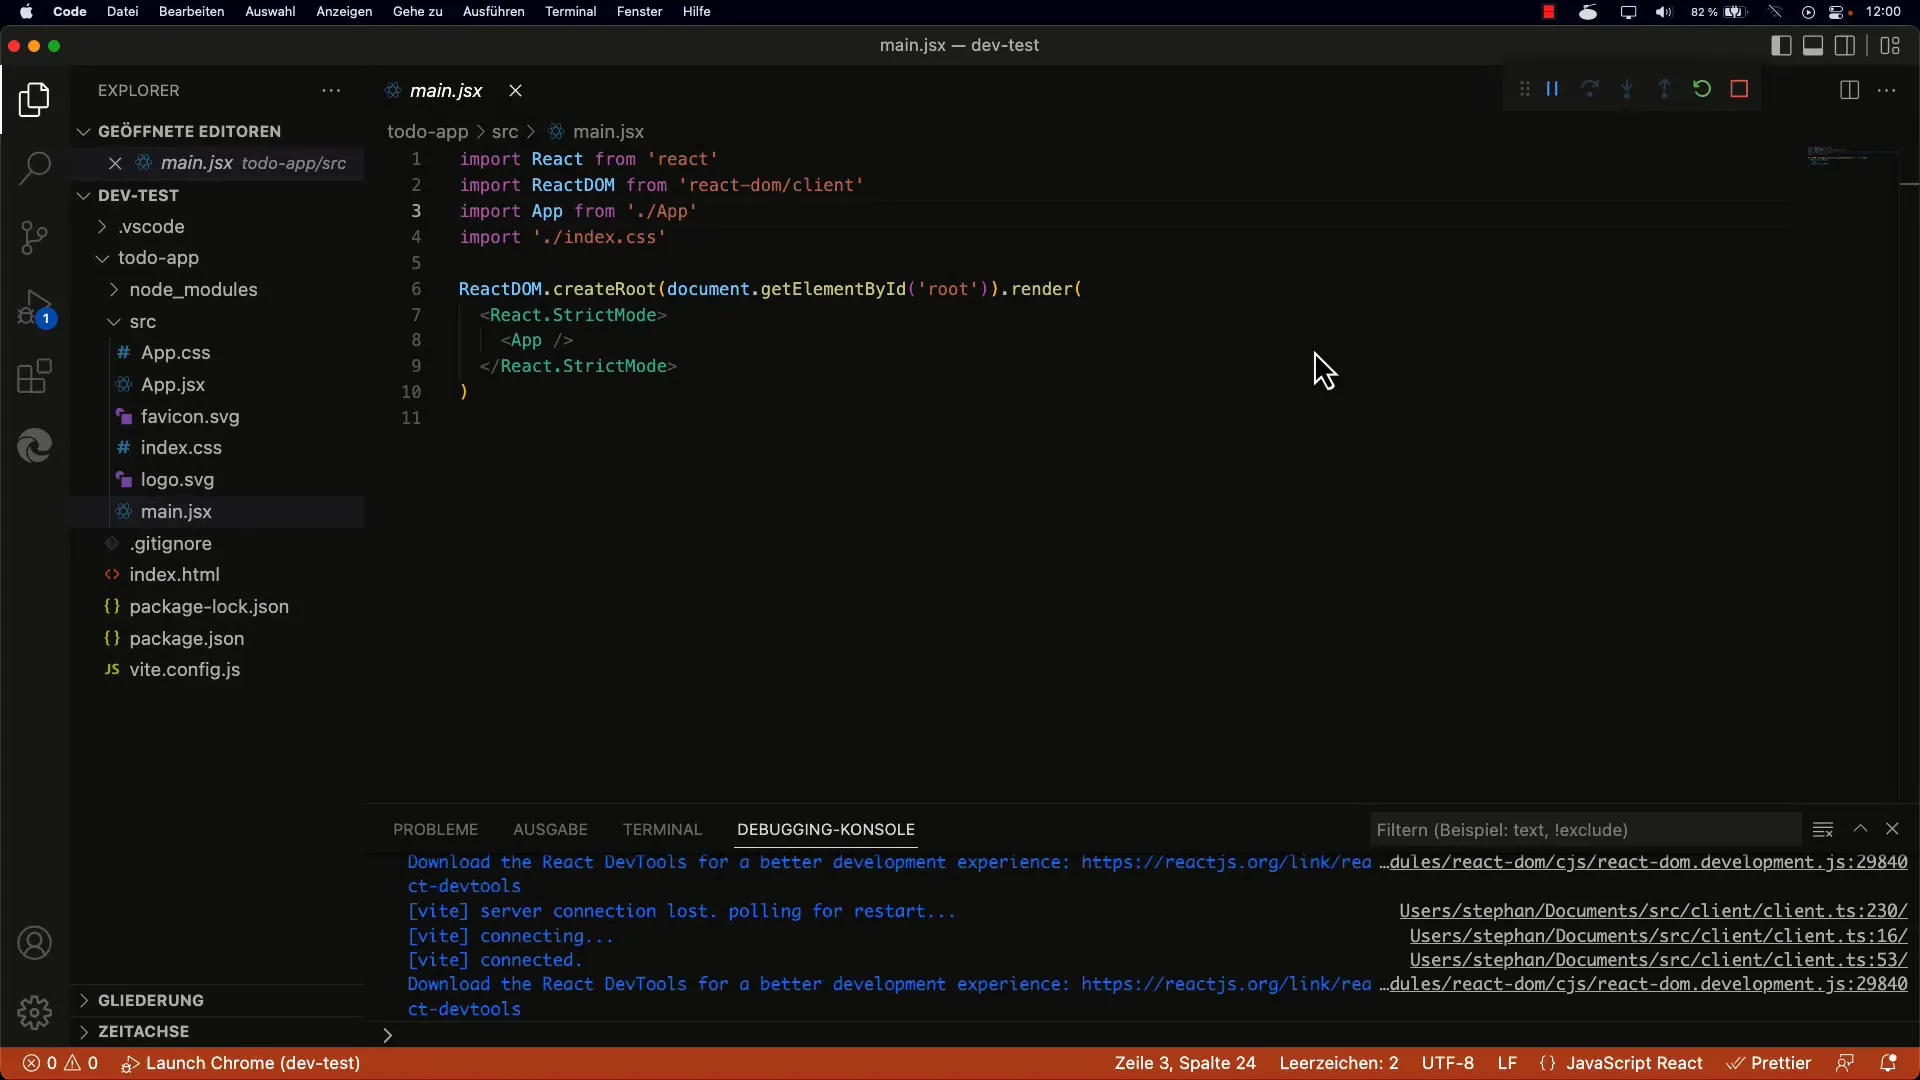
Task: Close the bottom panel
Action: pos(1892,829)
